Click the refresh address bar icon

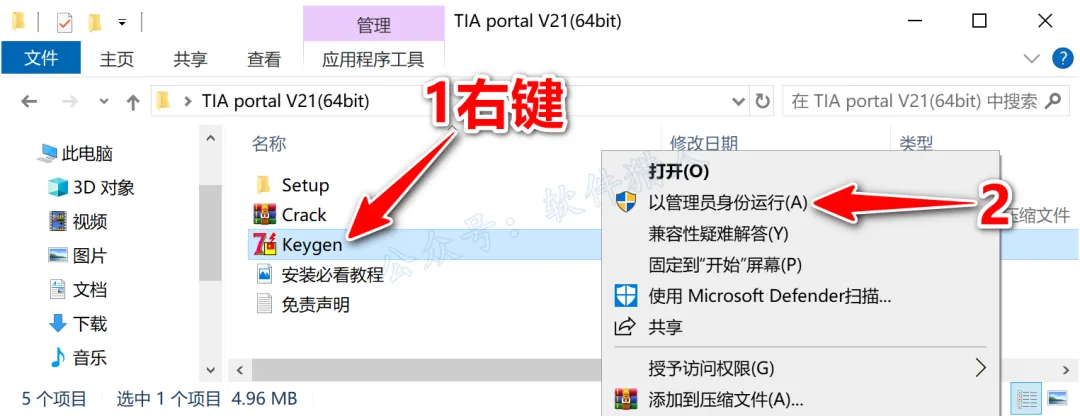762,102
